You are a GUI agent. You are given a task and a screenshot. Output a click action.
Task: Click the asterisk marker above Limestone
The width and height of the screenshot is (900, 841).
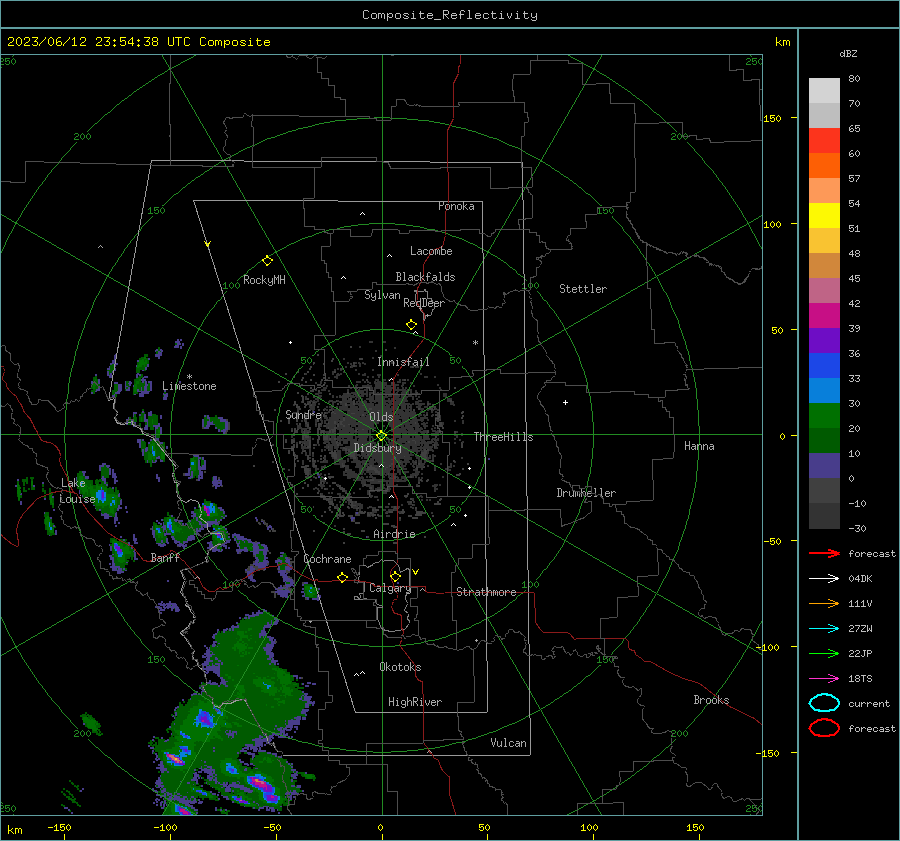(x=189, y=377)
